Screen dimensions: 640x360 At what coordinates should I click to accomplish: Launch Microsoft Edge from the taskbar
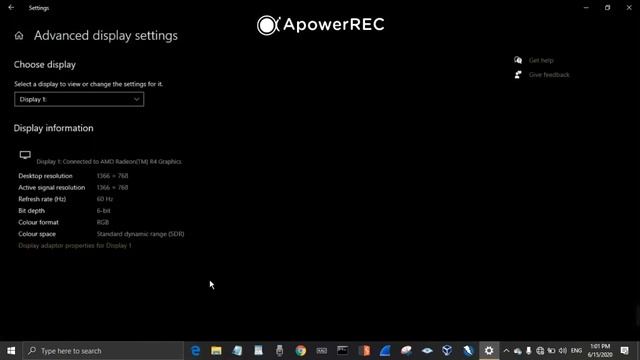[196, 351]
